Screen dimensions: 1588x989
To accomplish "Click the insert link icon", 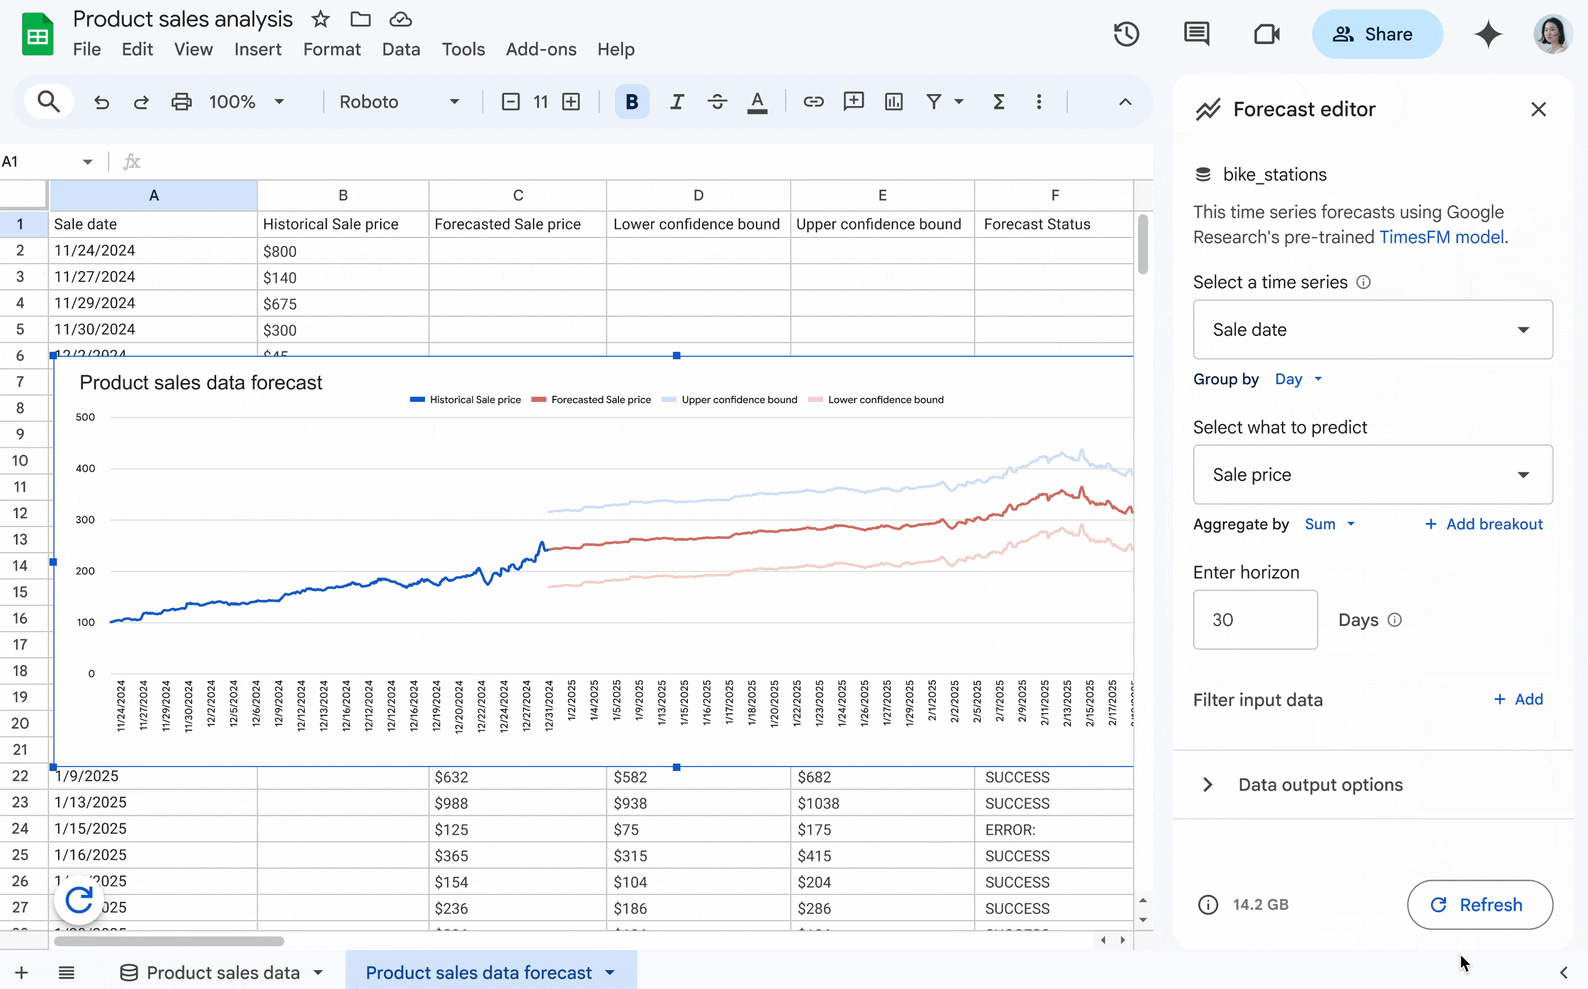I will (x=813, y=102).
